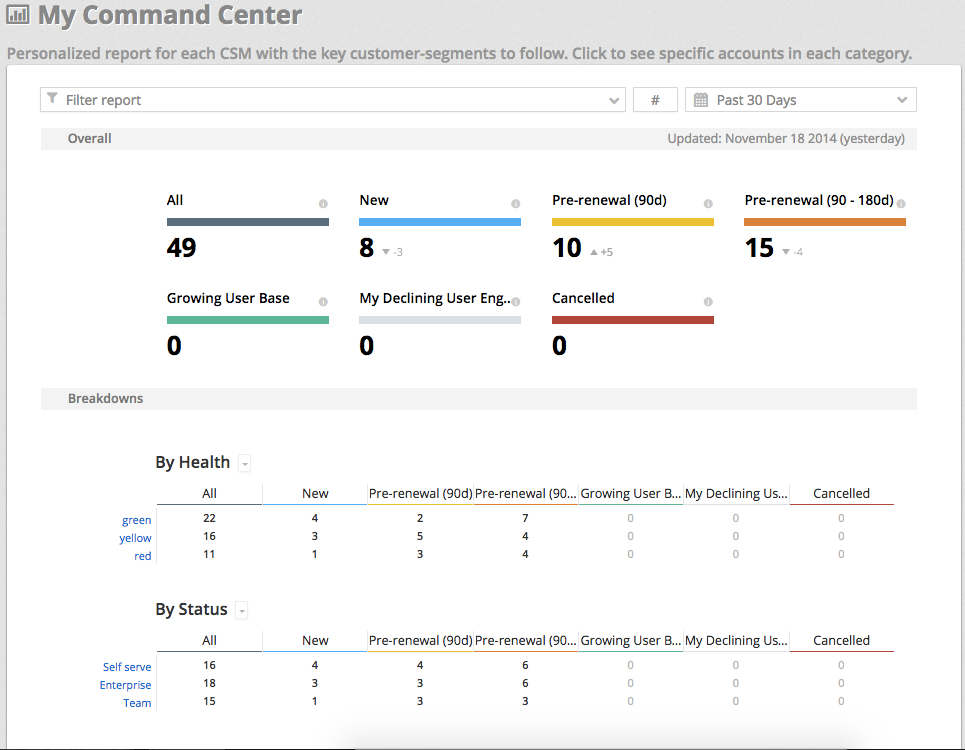Open the Team status accounts
The width and height of the screenshot is (965, 750).
pyautogui.click(x=137, y=703)
